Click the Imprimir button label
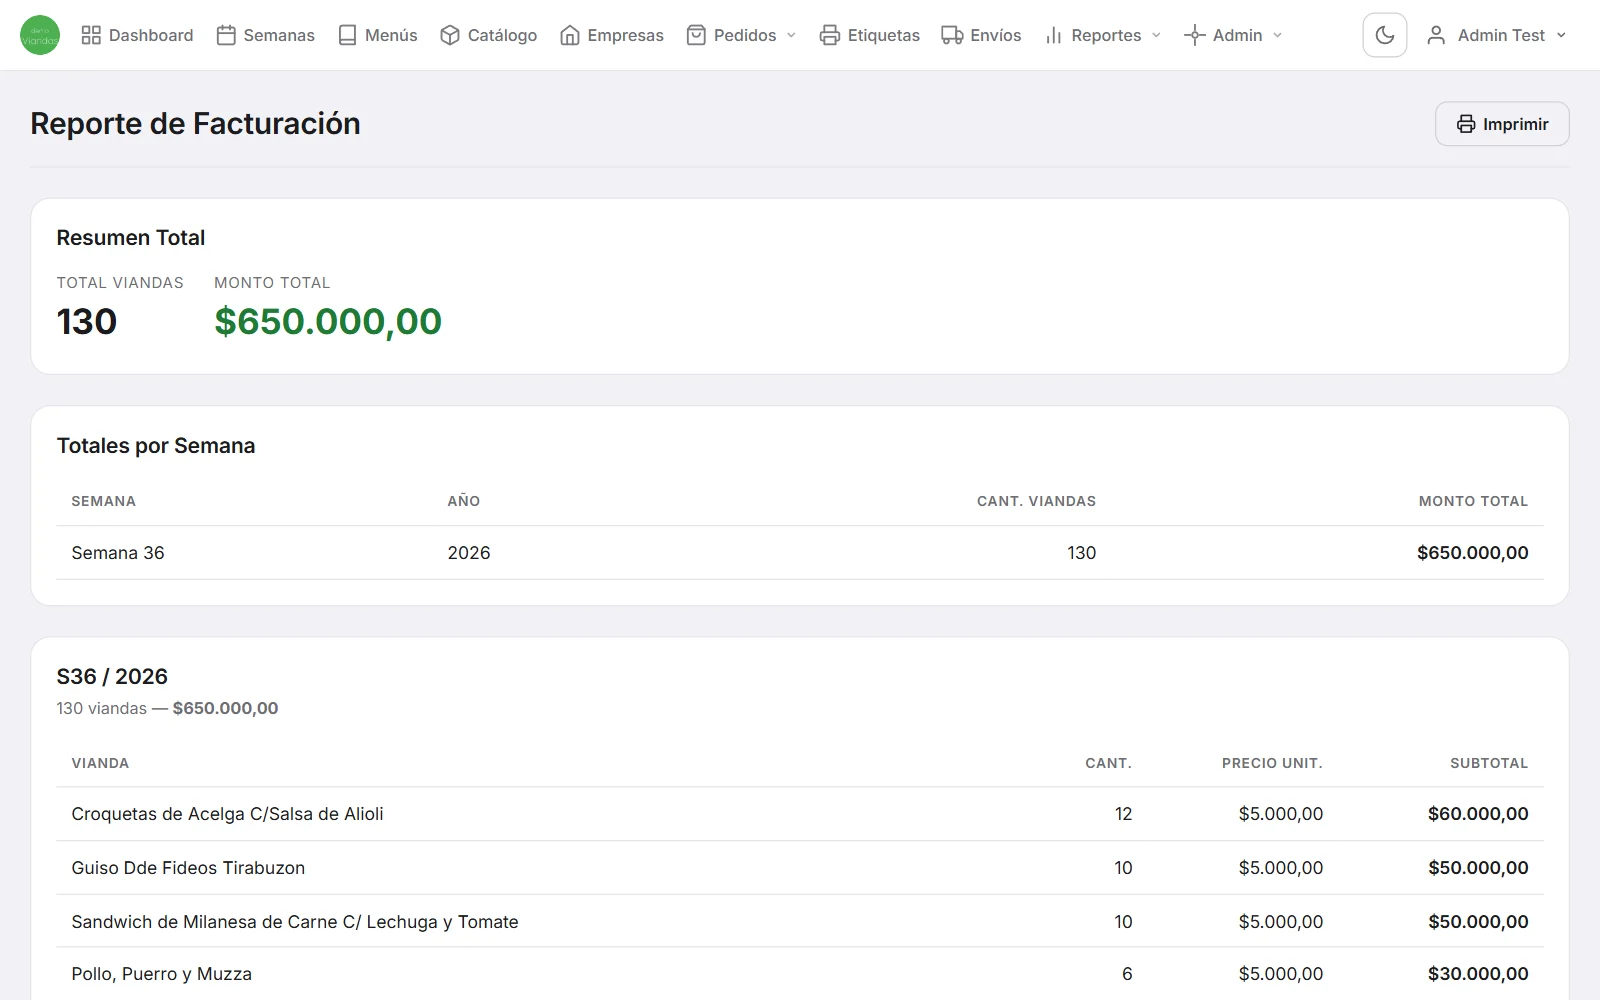Image resolution: width=1600 pixels, height=1000 pixels. (x=1515, y=124)
